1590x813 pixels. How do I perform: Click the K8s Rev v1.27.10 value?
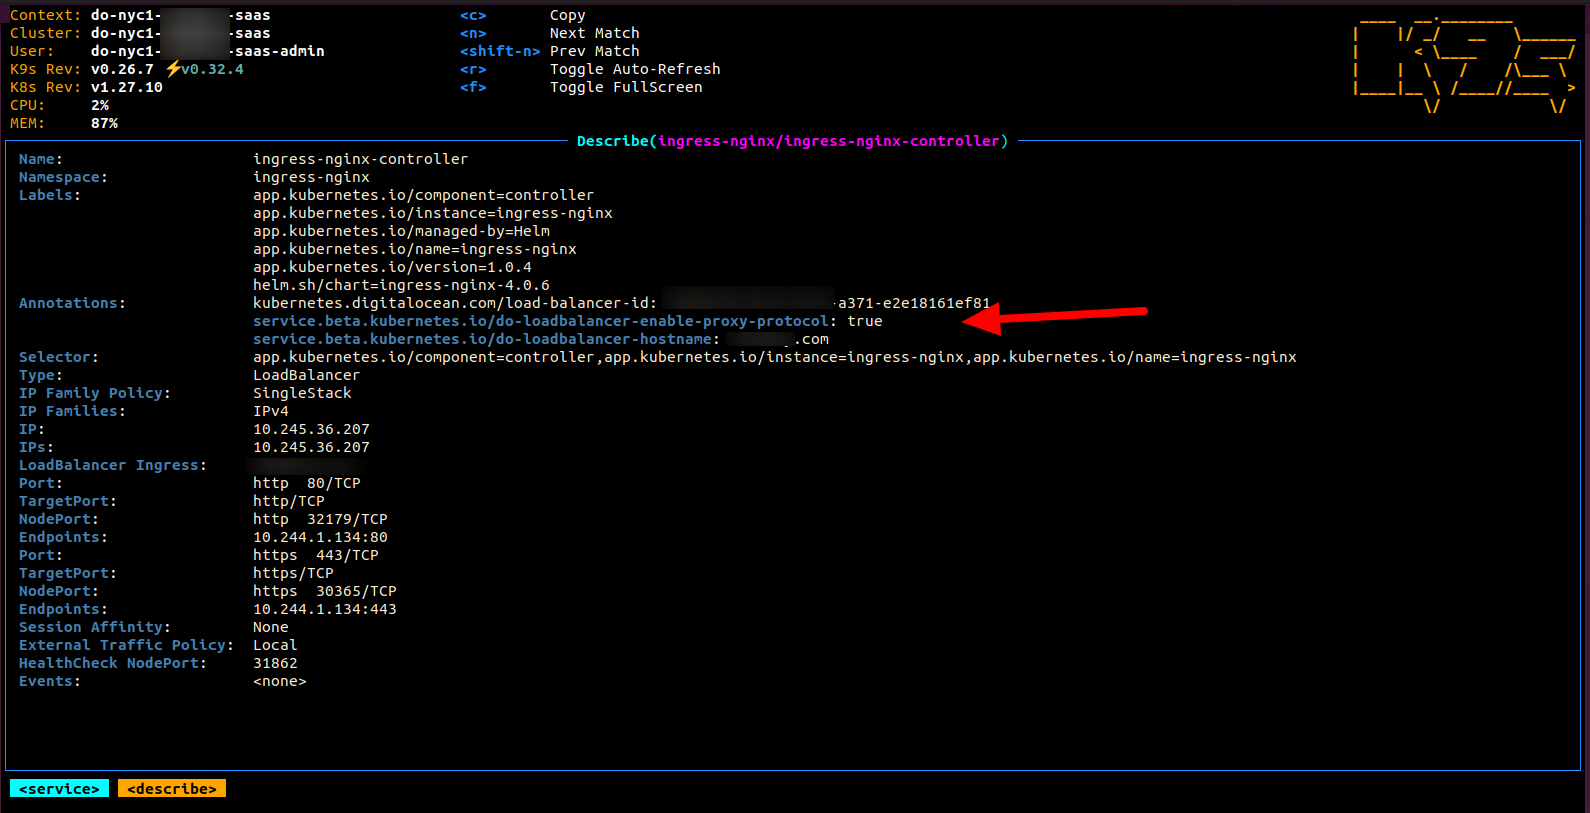point(126,87)
